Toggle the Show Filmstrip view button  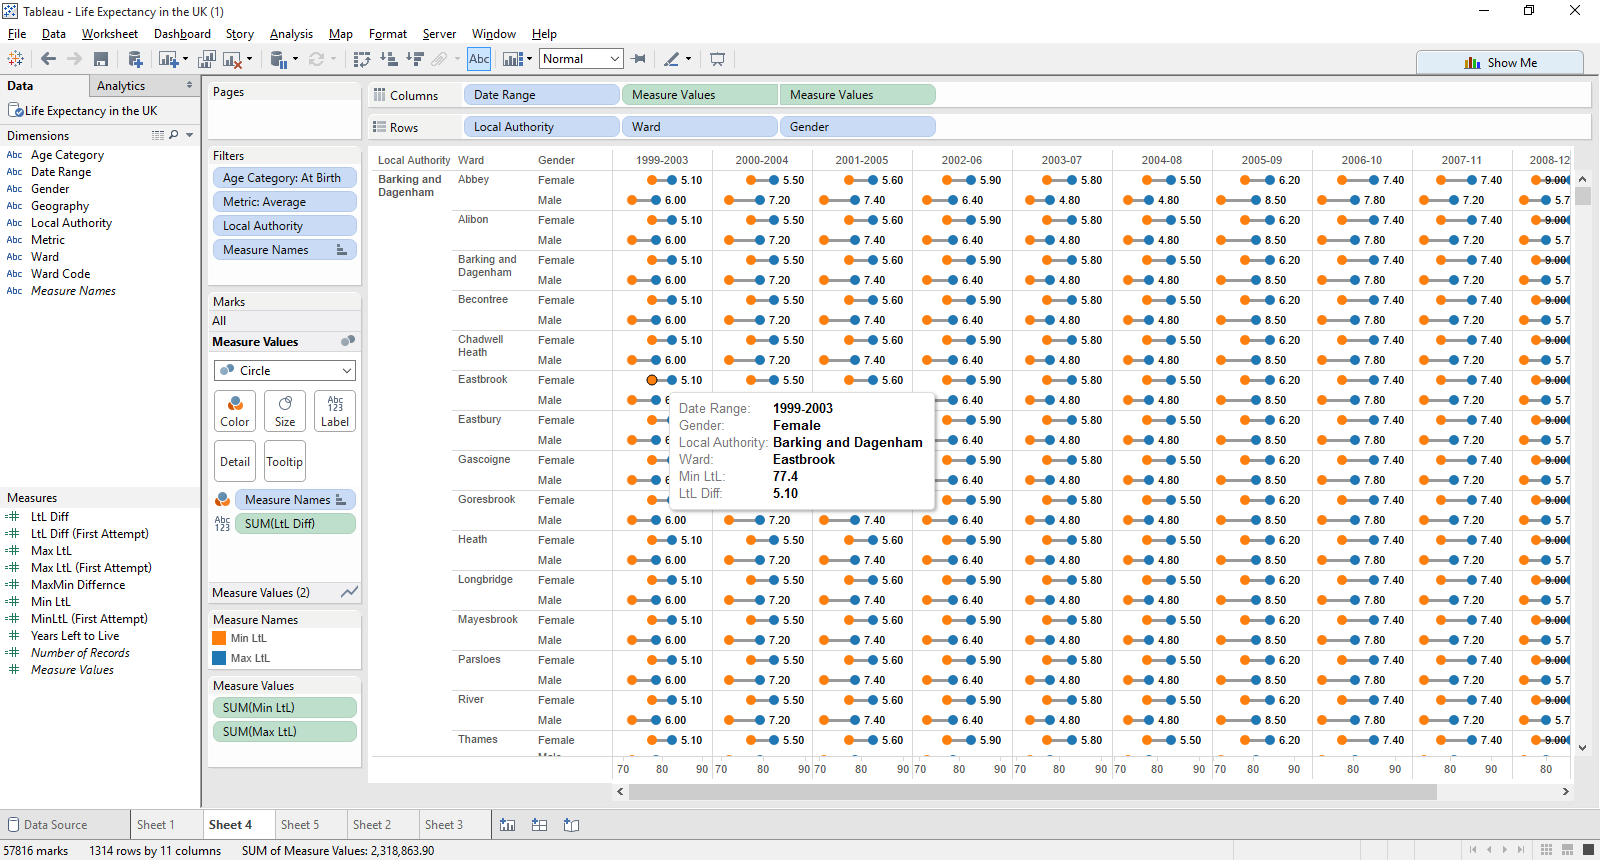click(1567, 850)
